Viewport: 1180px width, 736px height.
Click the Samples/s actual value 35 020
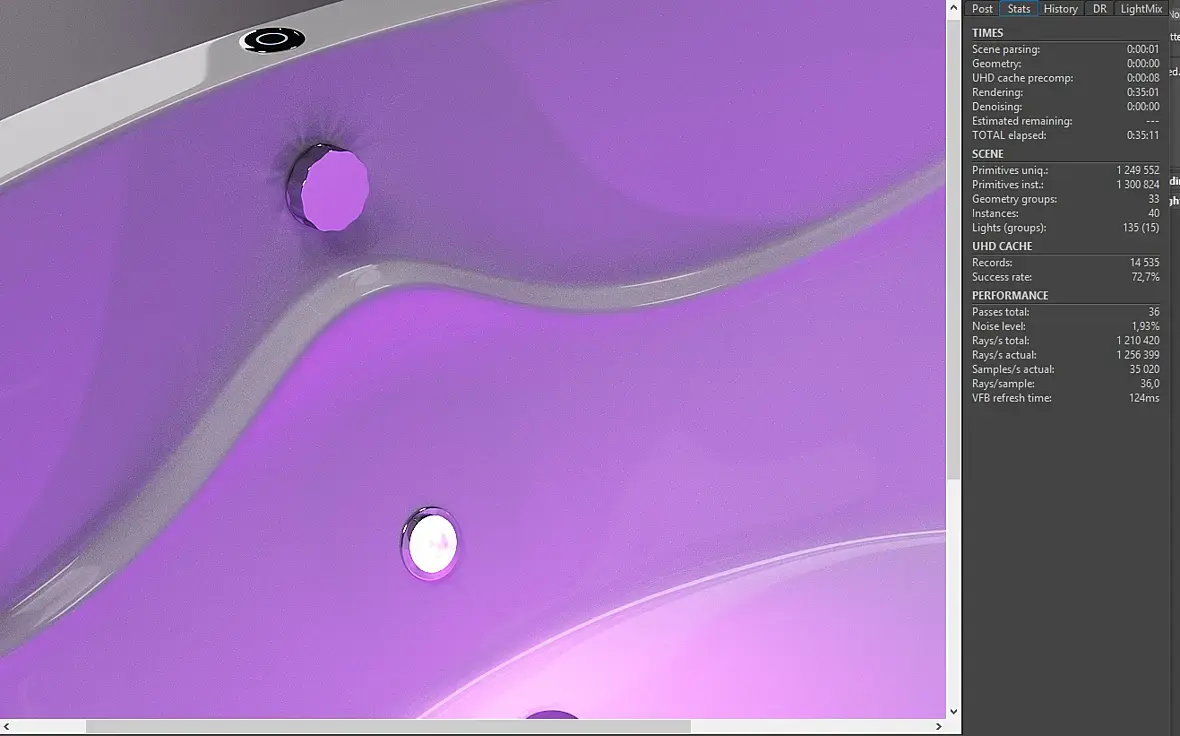pos(1145,370)
